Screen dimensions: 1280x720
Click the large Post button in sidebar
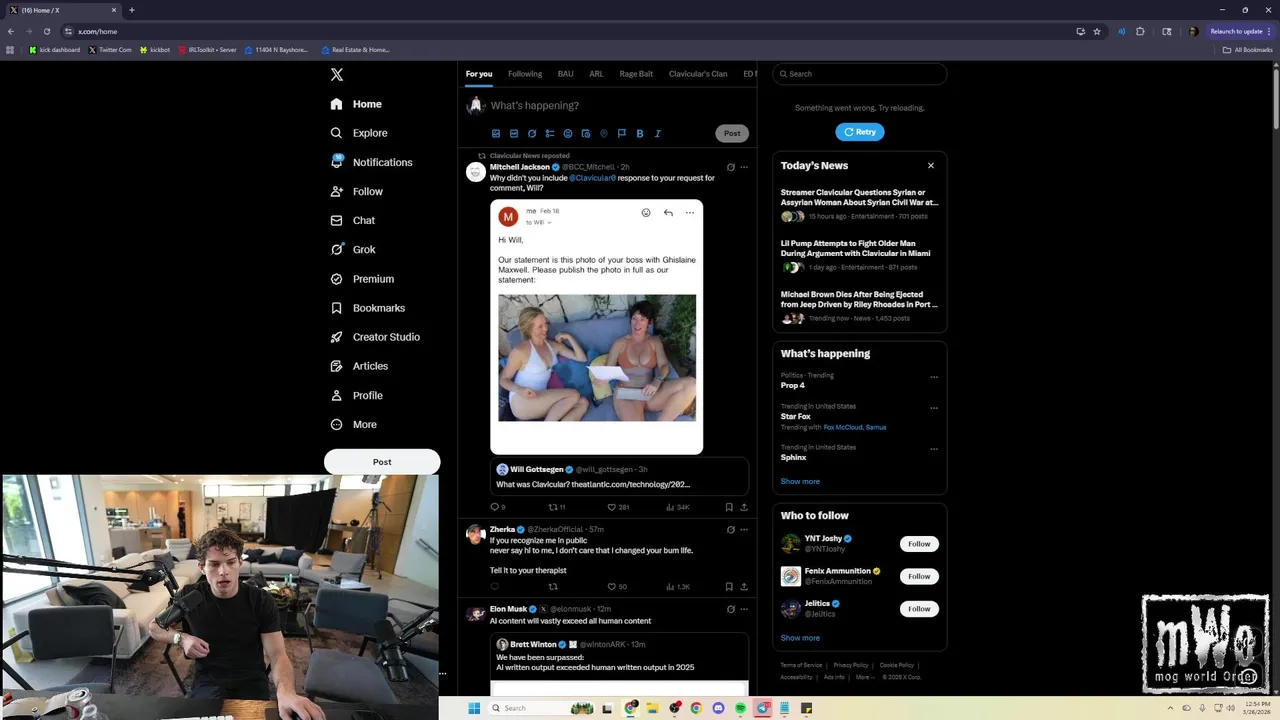[382, 462]
